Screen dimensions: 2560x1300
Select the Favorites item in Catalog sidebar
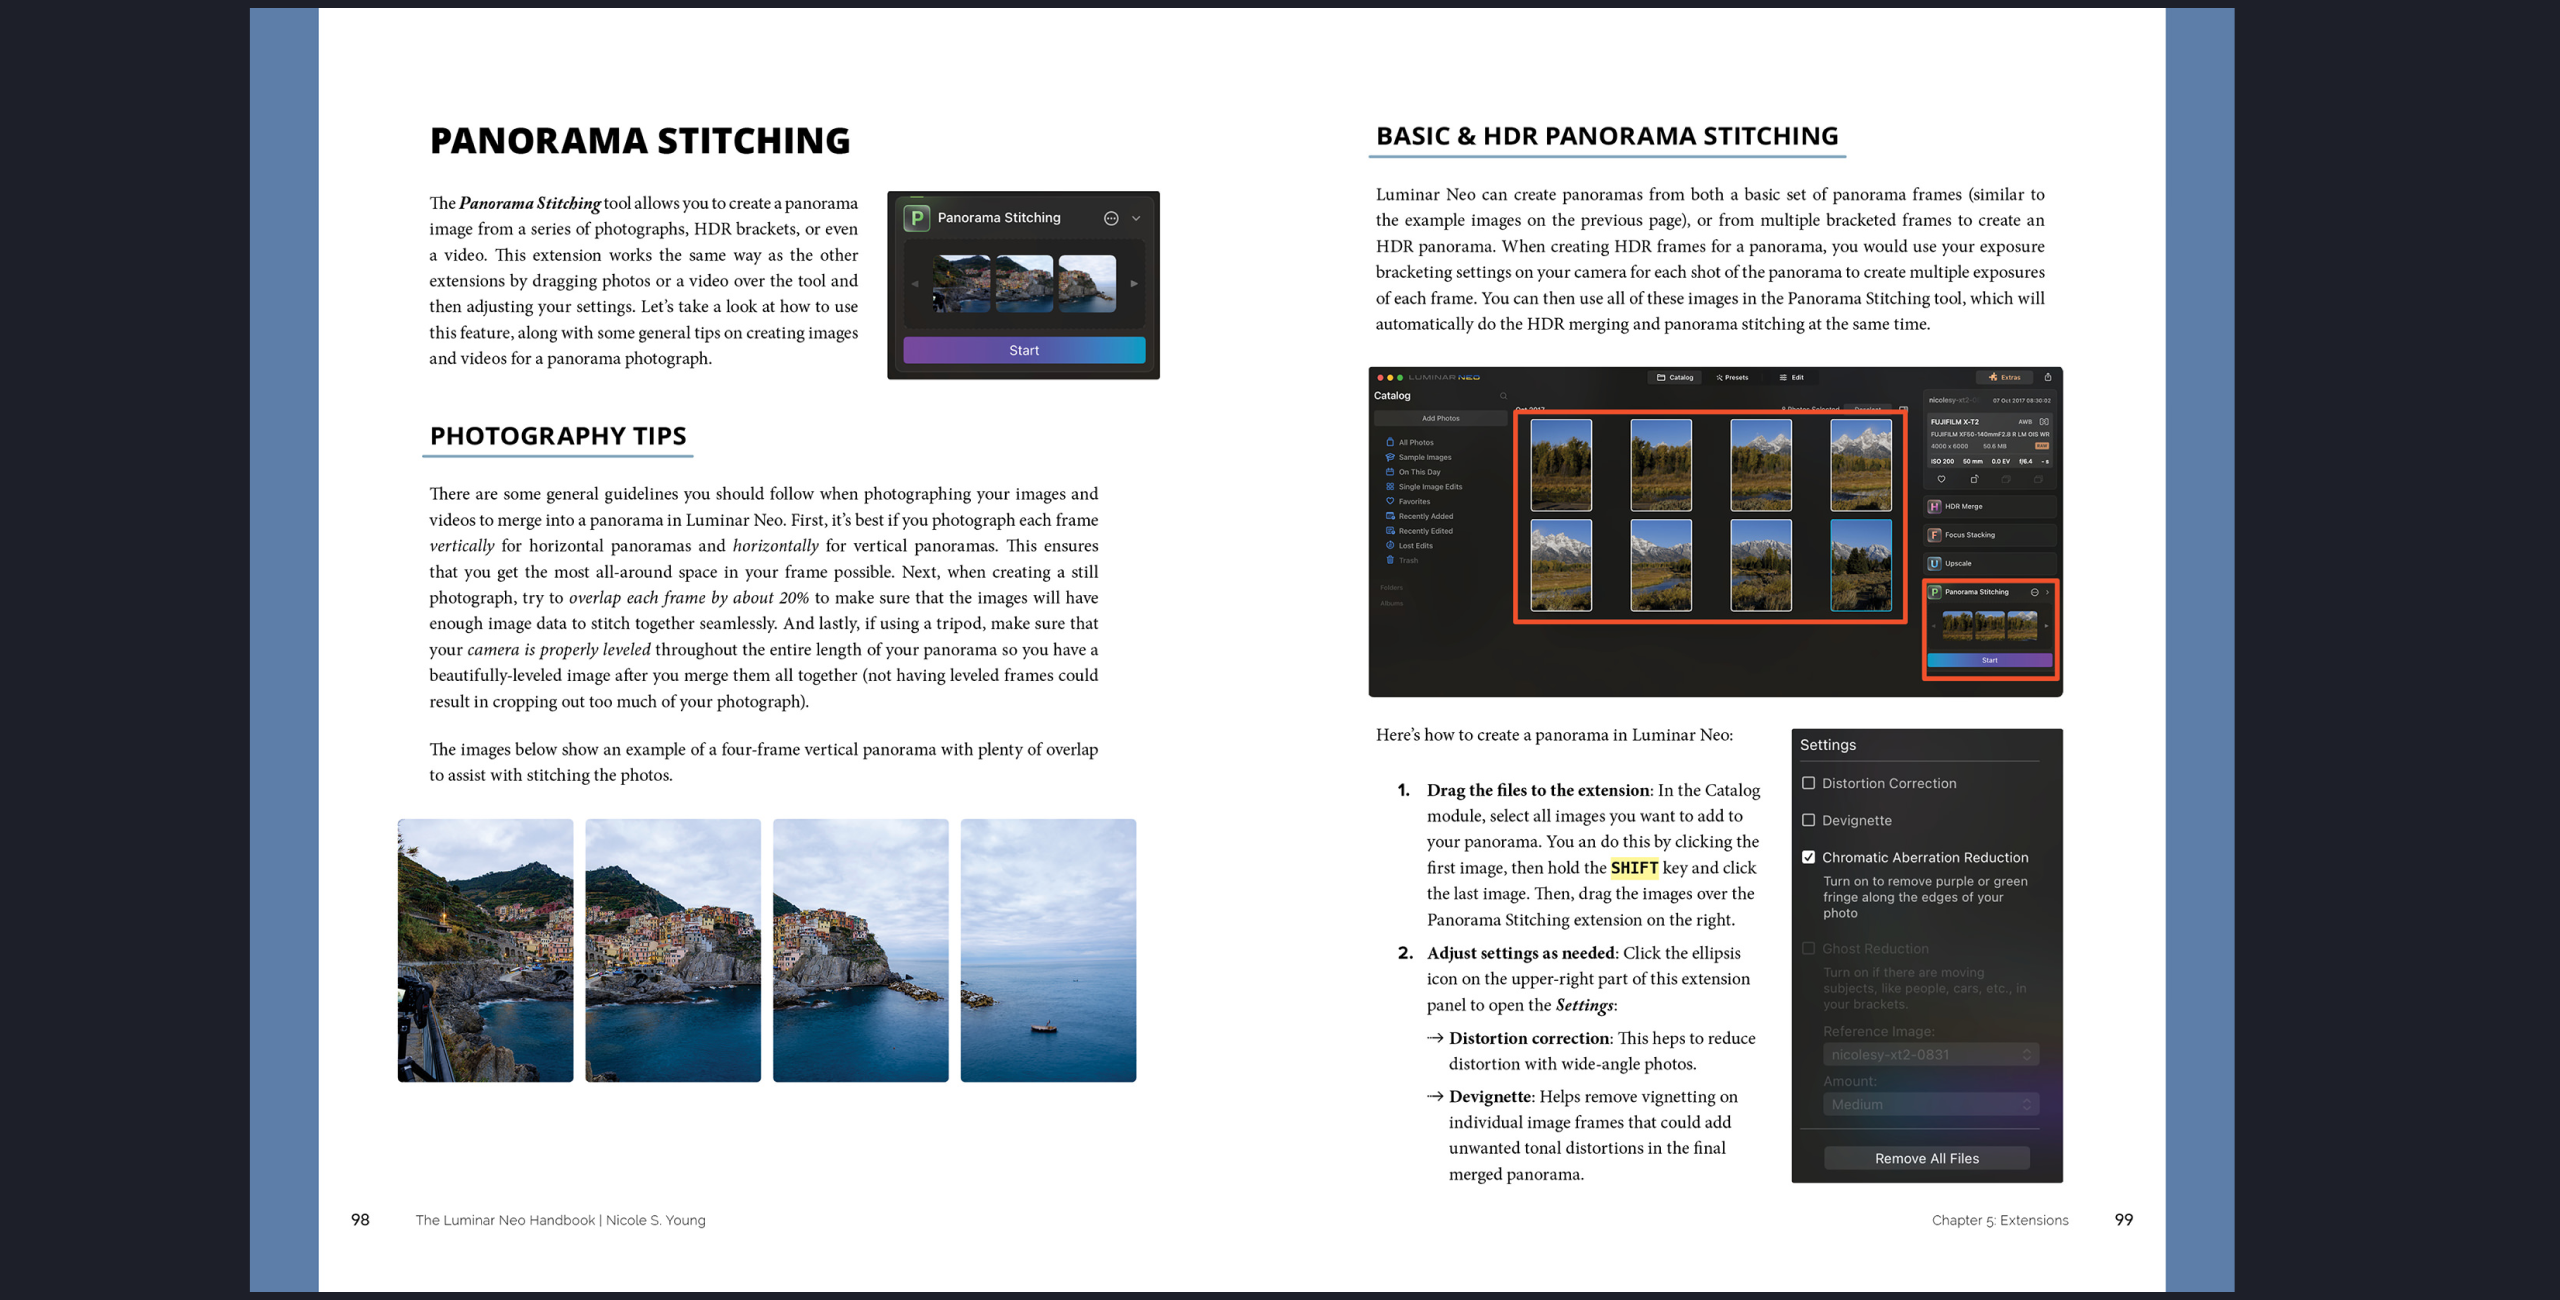coord(1414,502)
